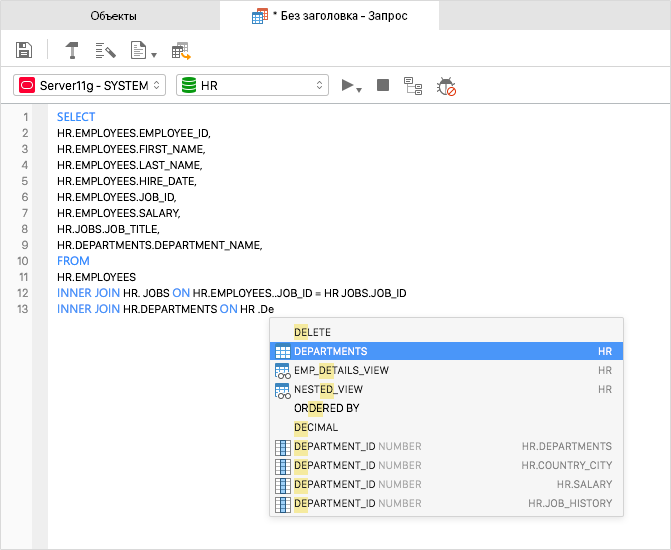Image resolution: width=671 pixels, height=550 pixels.
Task: Switch to the Объекты tab
Action: [x=113, y=16]
